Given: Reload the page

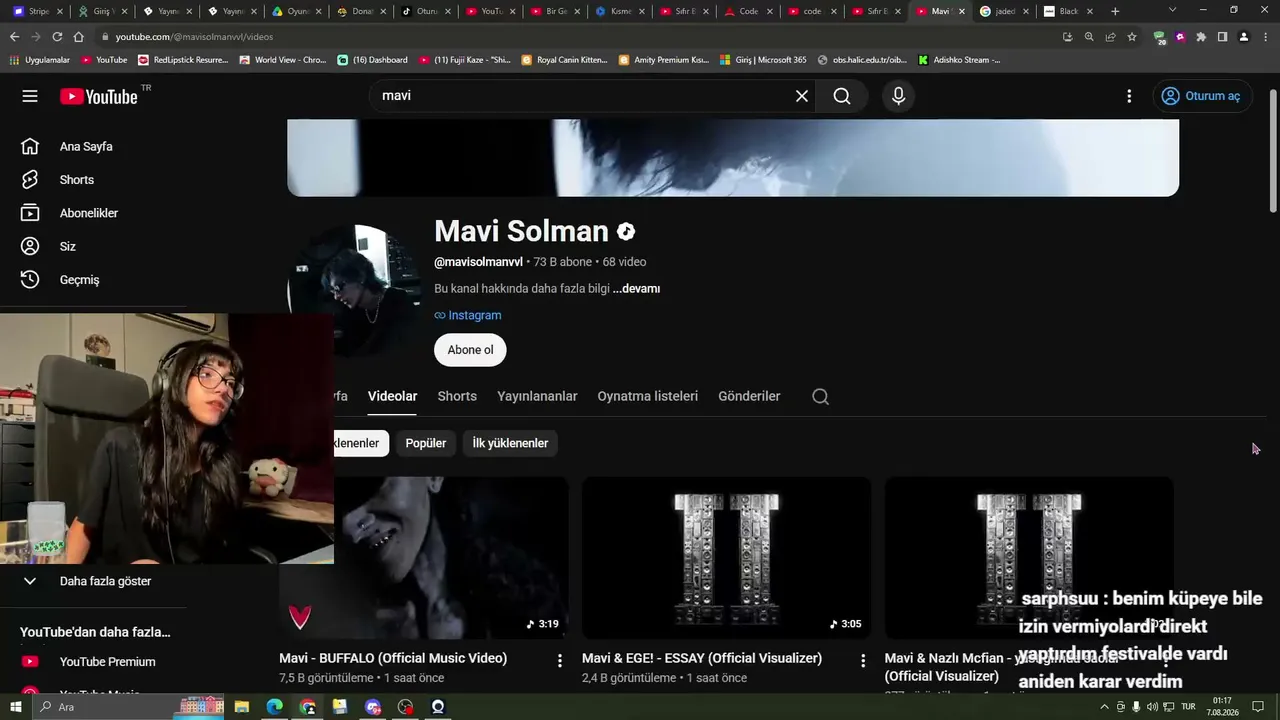Looking at the screenshot, I should (57, 37).
